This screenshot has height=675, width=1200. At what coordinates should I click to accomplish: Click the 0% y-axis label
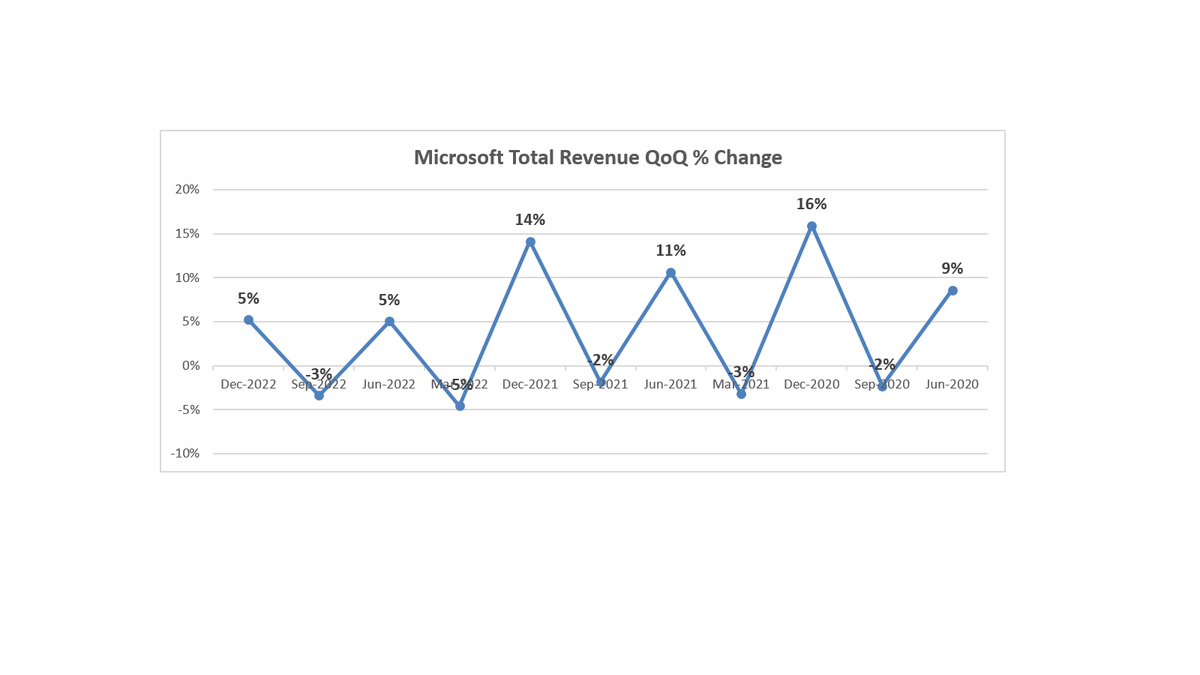pos(192,365)
